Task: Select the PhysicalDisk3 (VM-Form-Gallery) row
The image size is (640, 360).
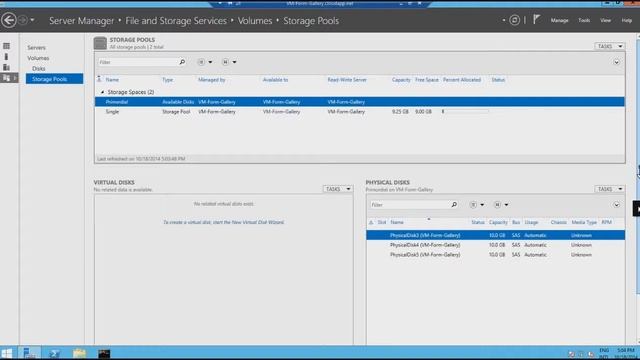Action: (496, 235)
